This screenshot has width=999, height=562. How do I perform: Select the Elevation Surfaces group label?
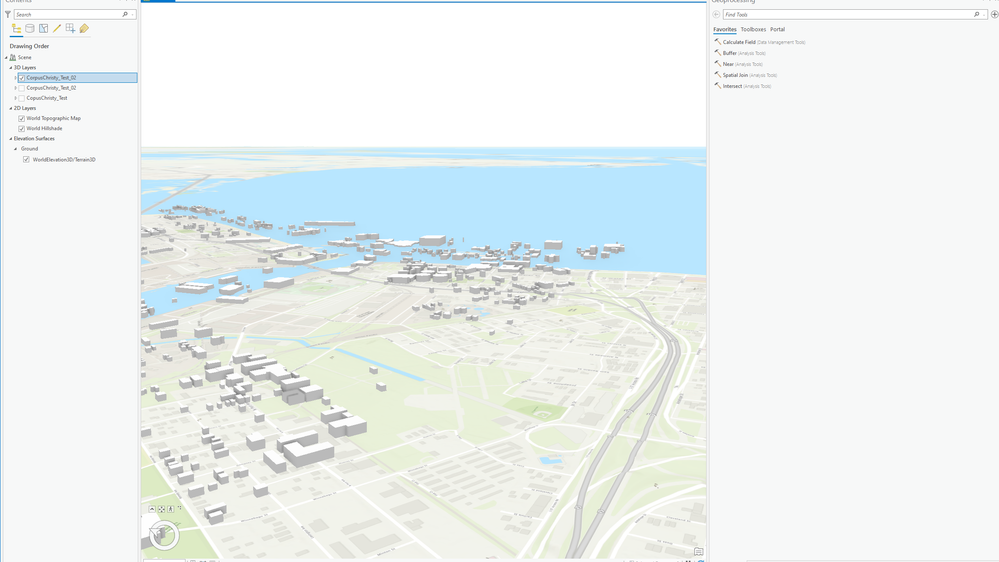[34, 139]
